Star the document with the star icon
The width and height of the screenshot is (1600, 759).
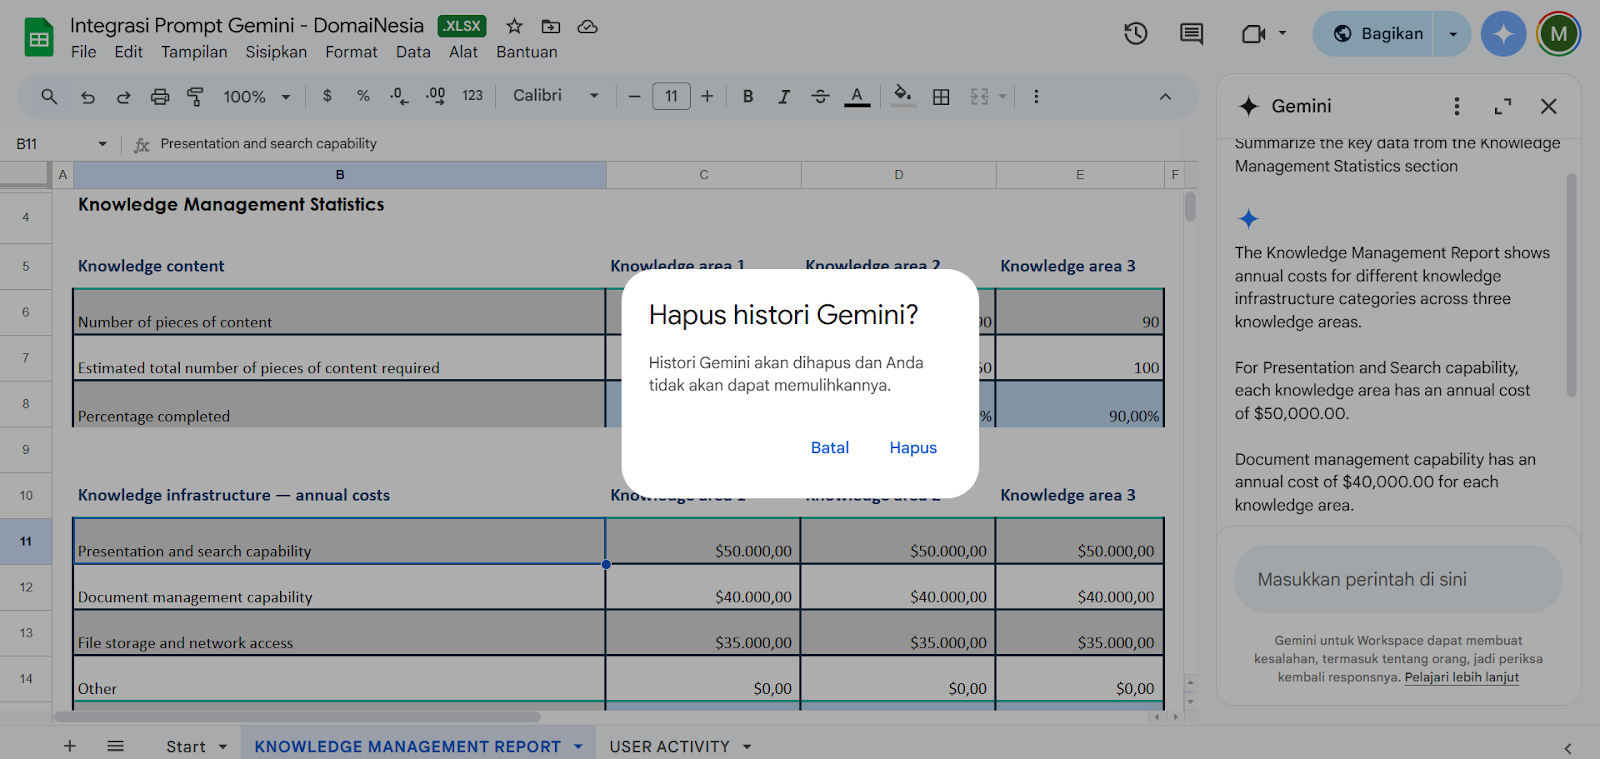[514, 26]
